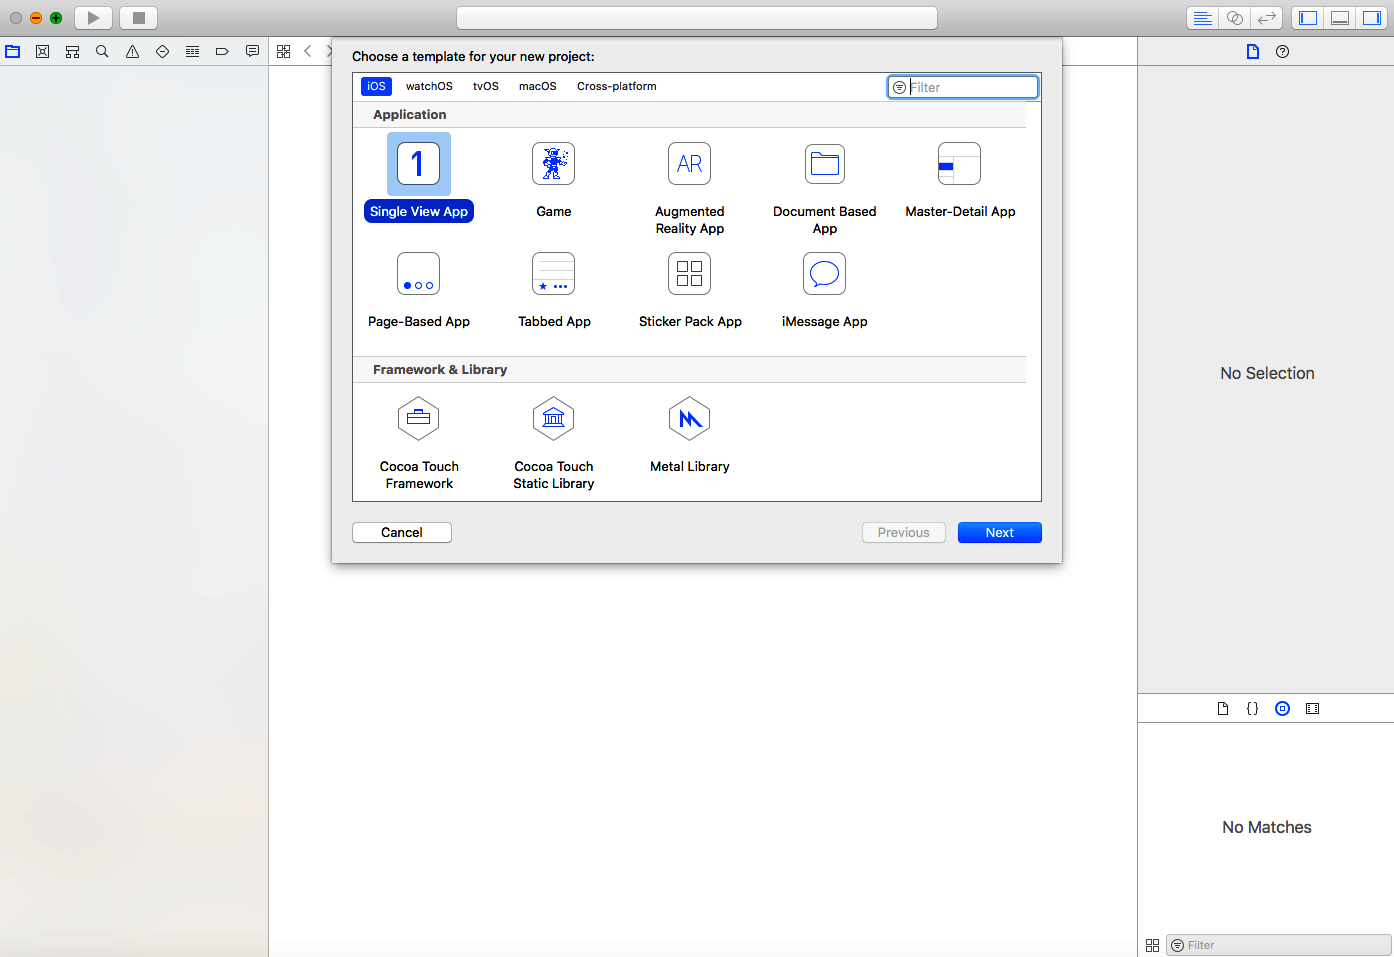Toggle the Debug area visibility
The width and height of the screenshot is (1394, 957).
click(1340, 18)
